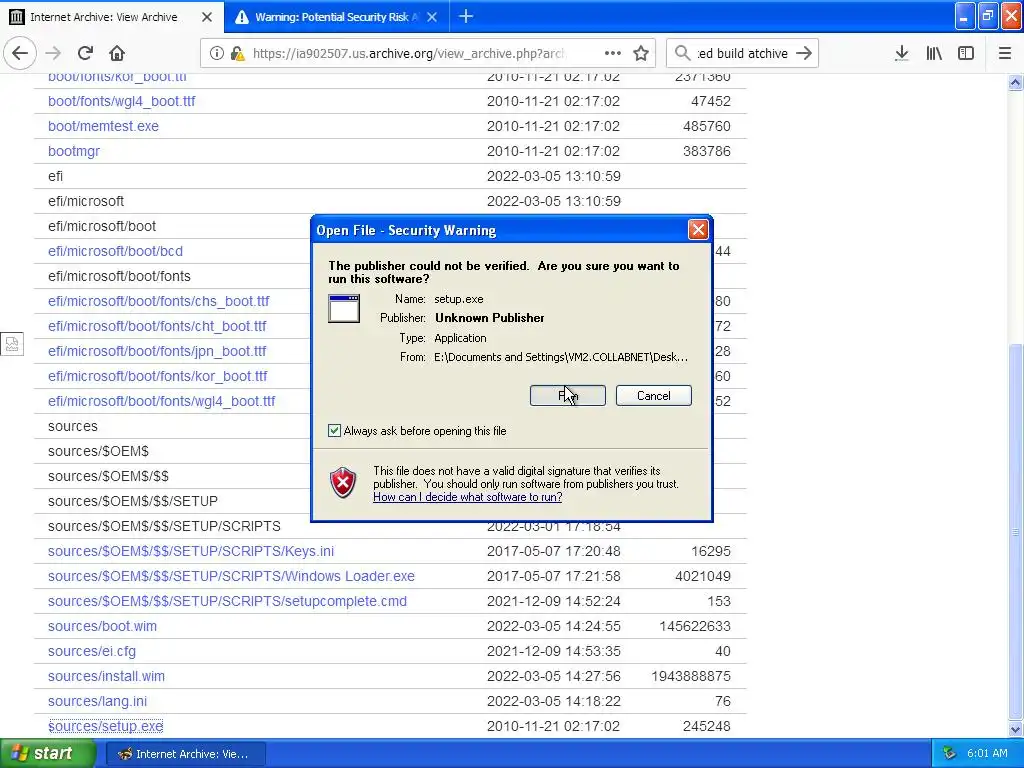Open sources/setup.exe link

point(106,726)
